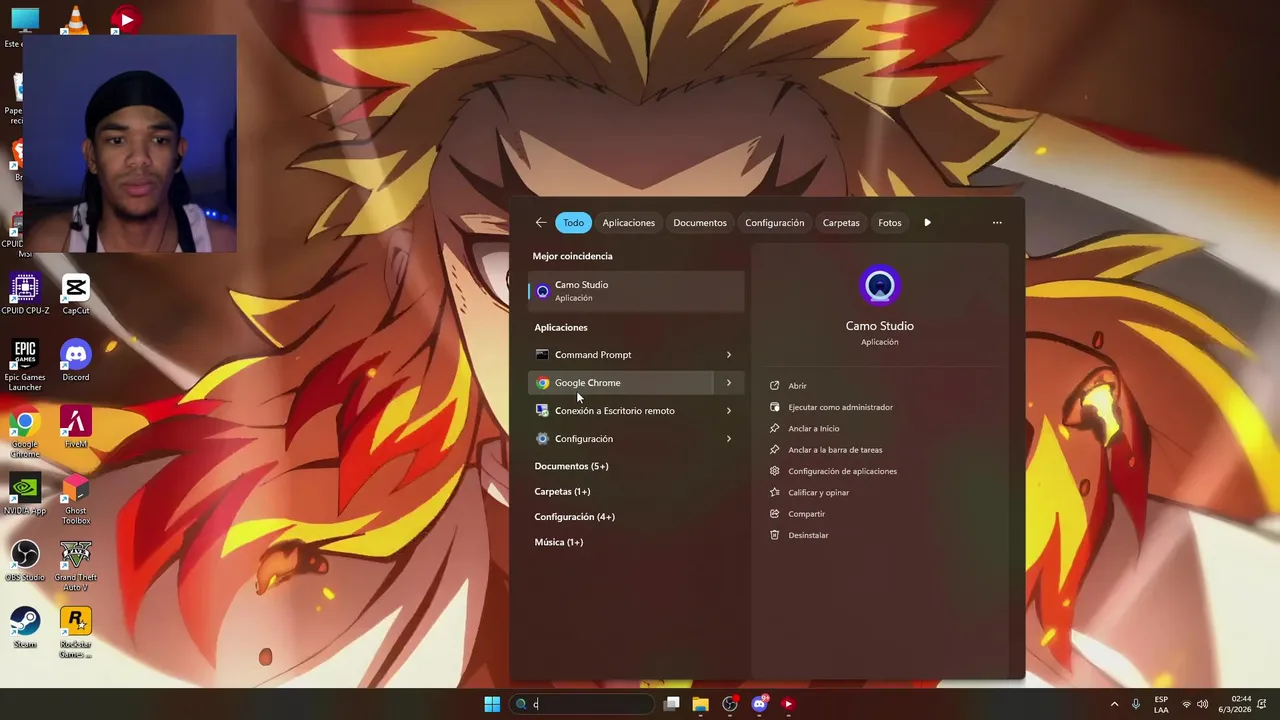Viewport: 1280px width, 720px height.
Task: Open File Explorer from the taskbar
Action: [x=700, y=704]
